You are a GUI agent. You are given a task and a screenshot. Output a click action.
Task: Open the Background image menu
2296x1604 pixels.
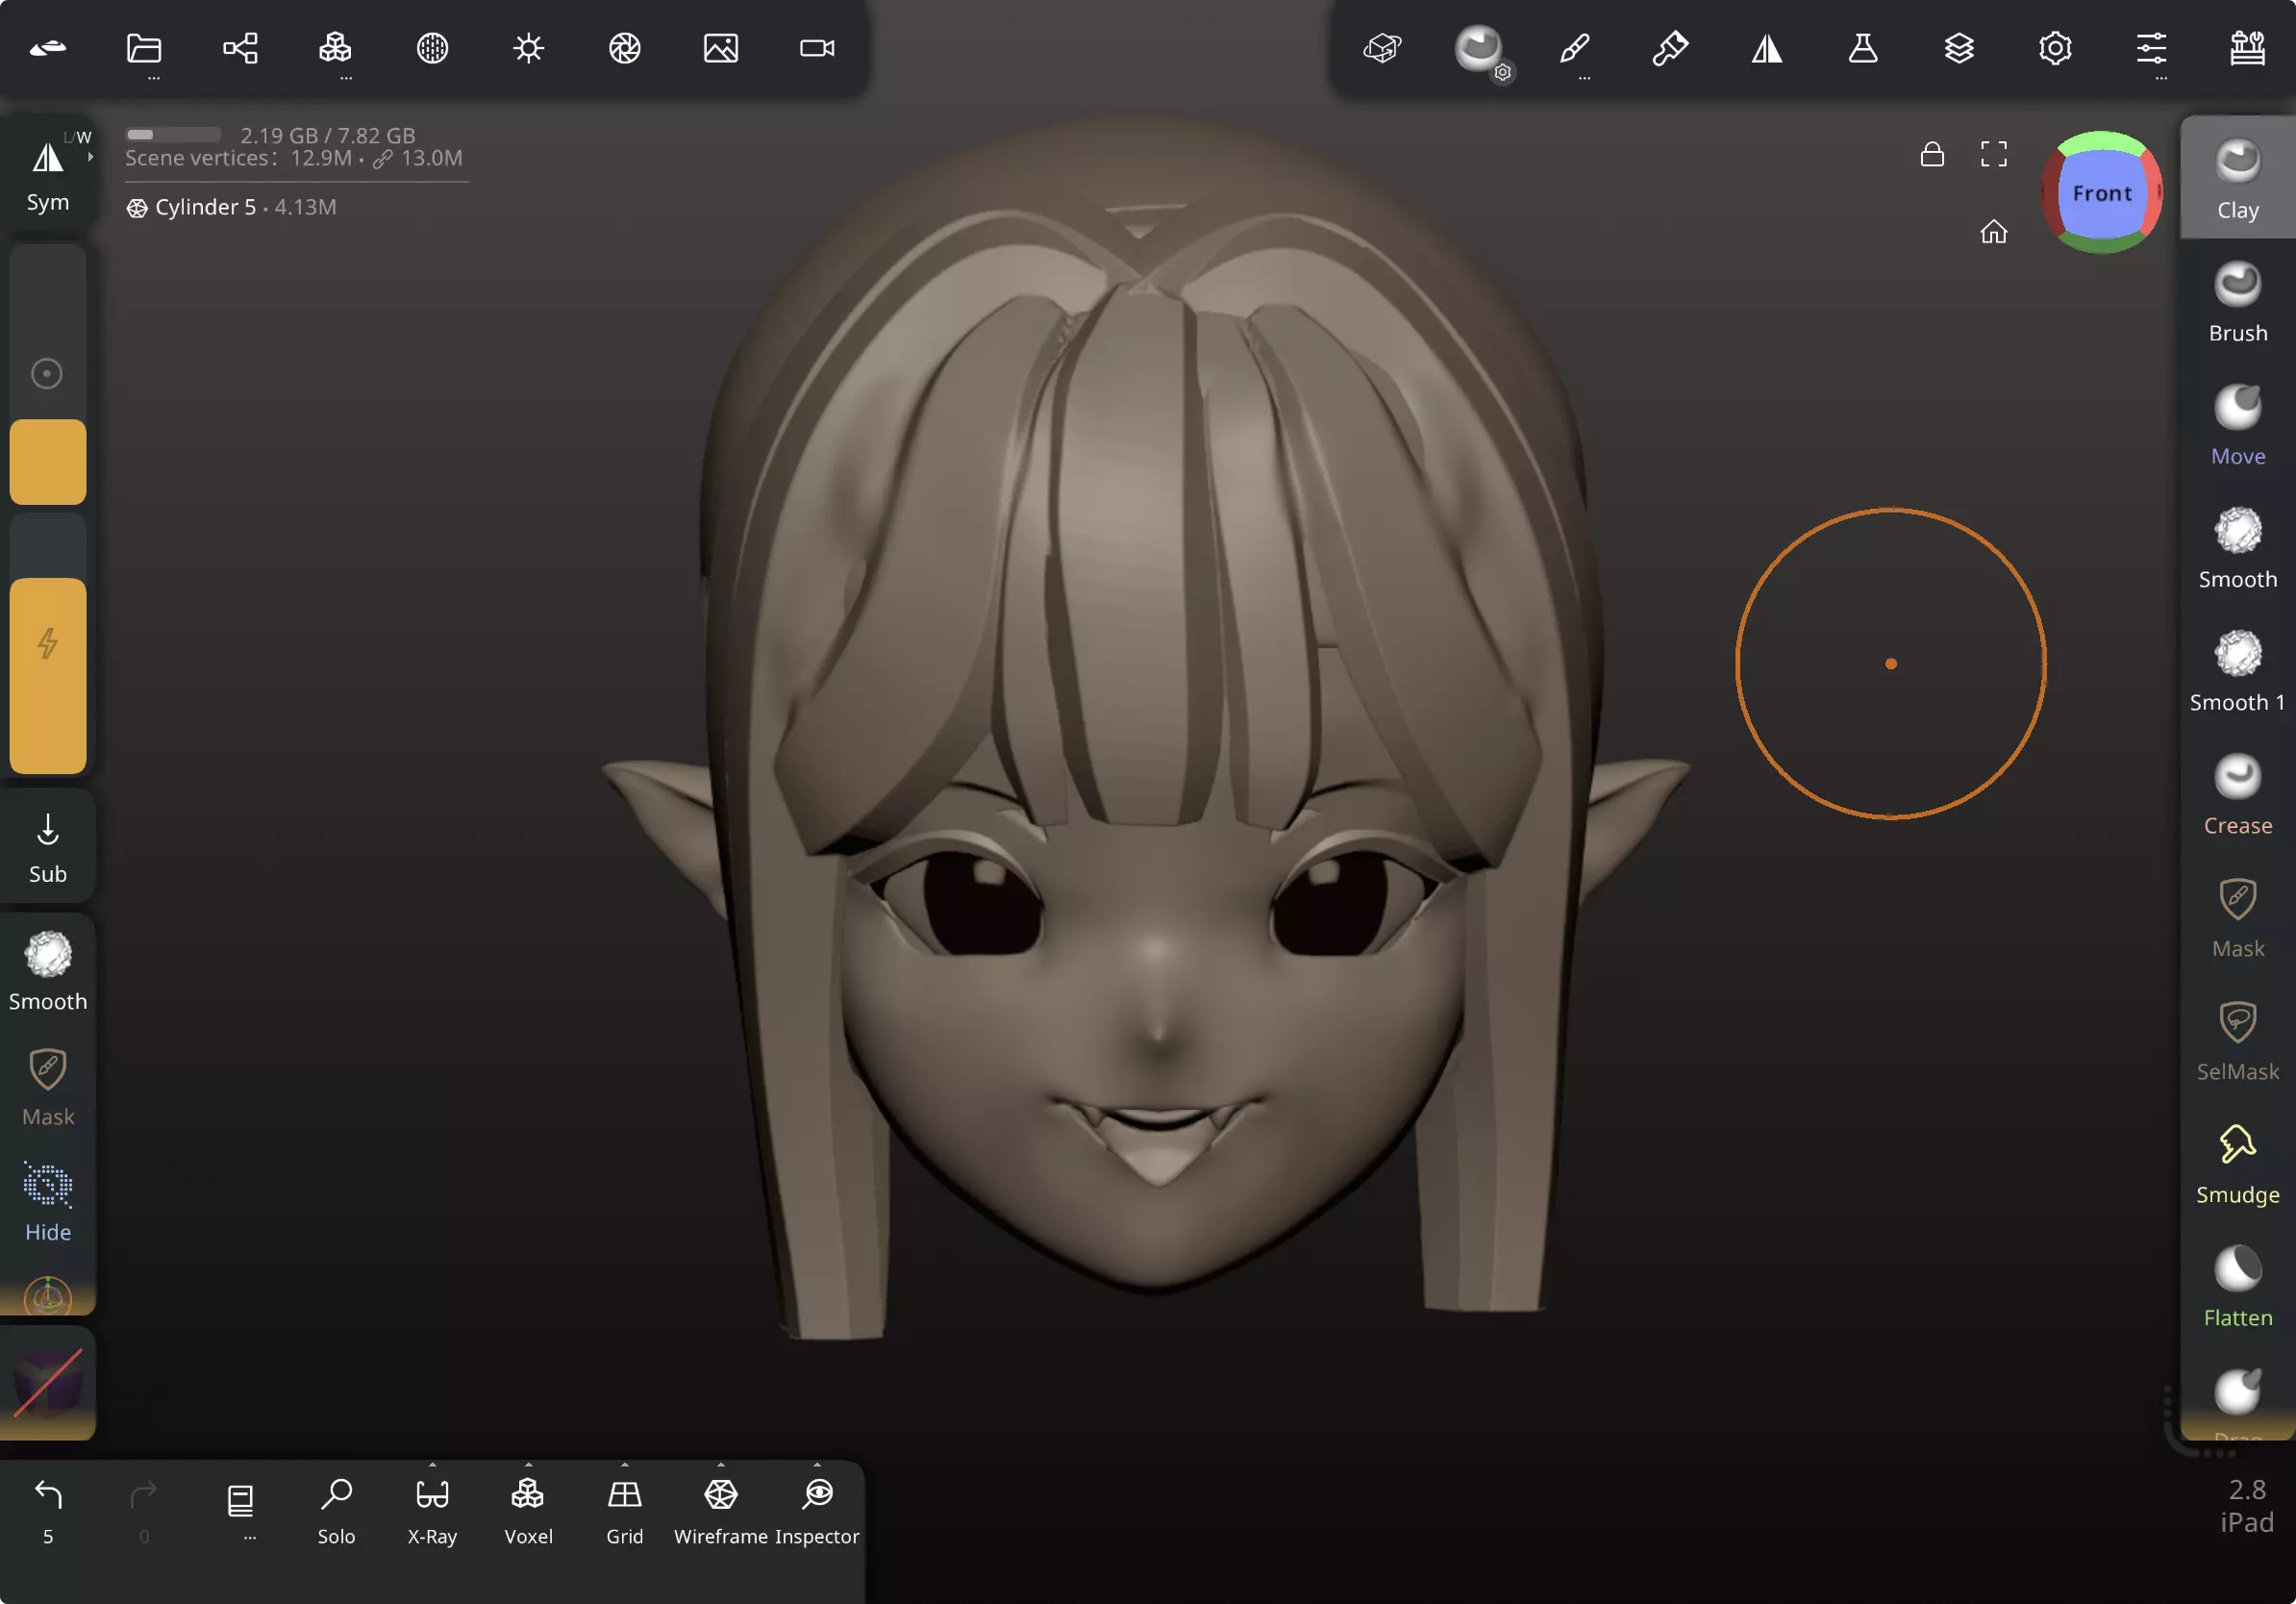pyautogui.click(x=720, y=48)
